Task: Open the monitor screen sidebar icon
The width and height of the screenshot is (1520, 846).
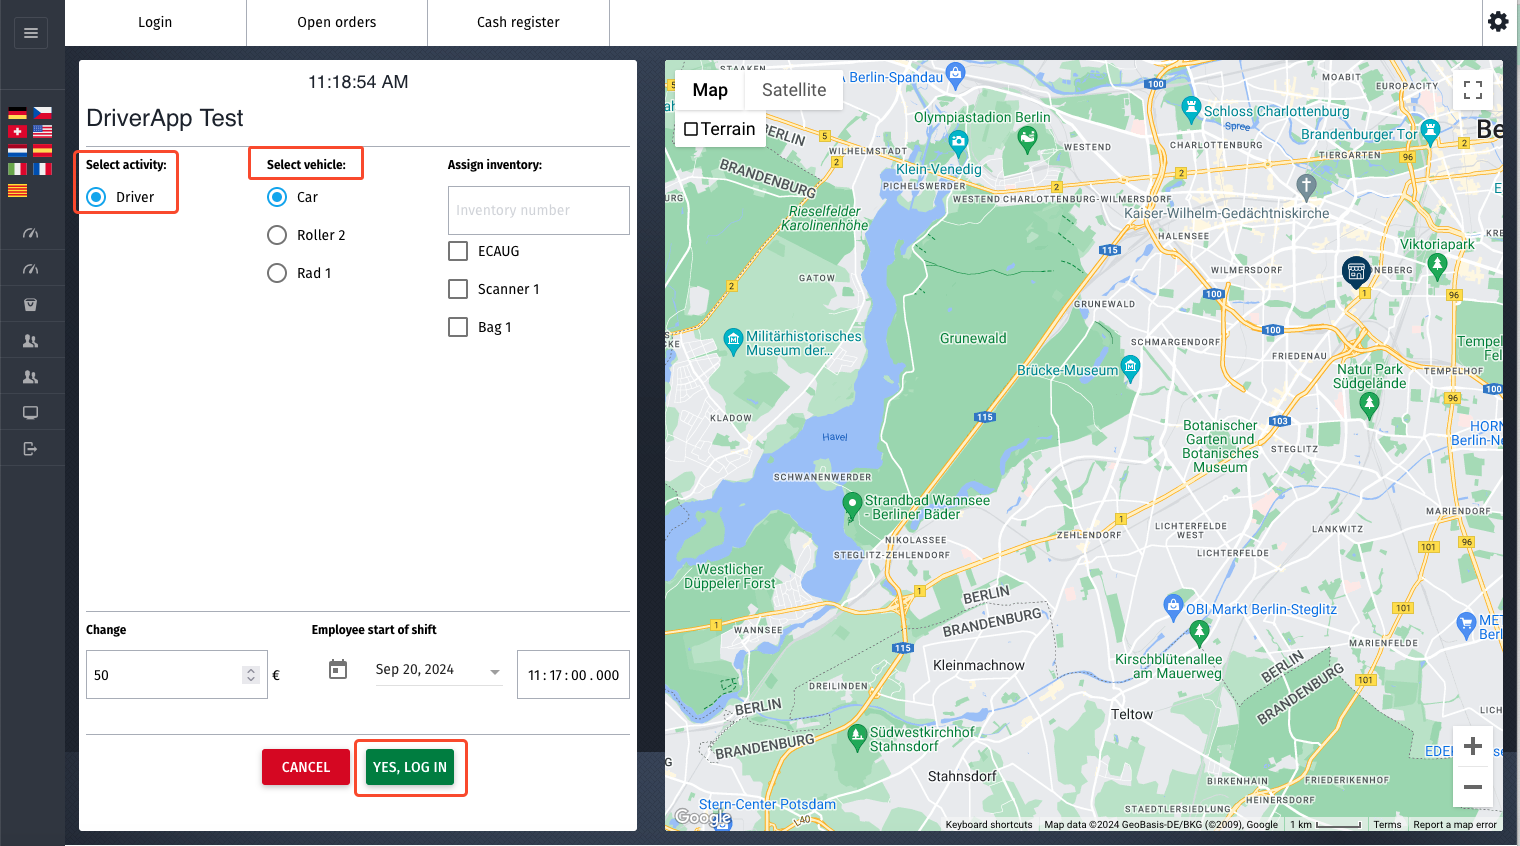Action: click(x=31, y=413)
